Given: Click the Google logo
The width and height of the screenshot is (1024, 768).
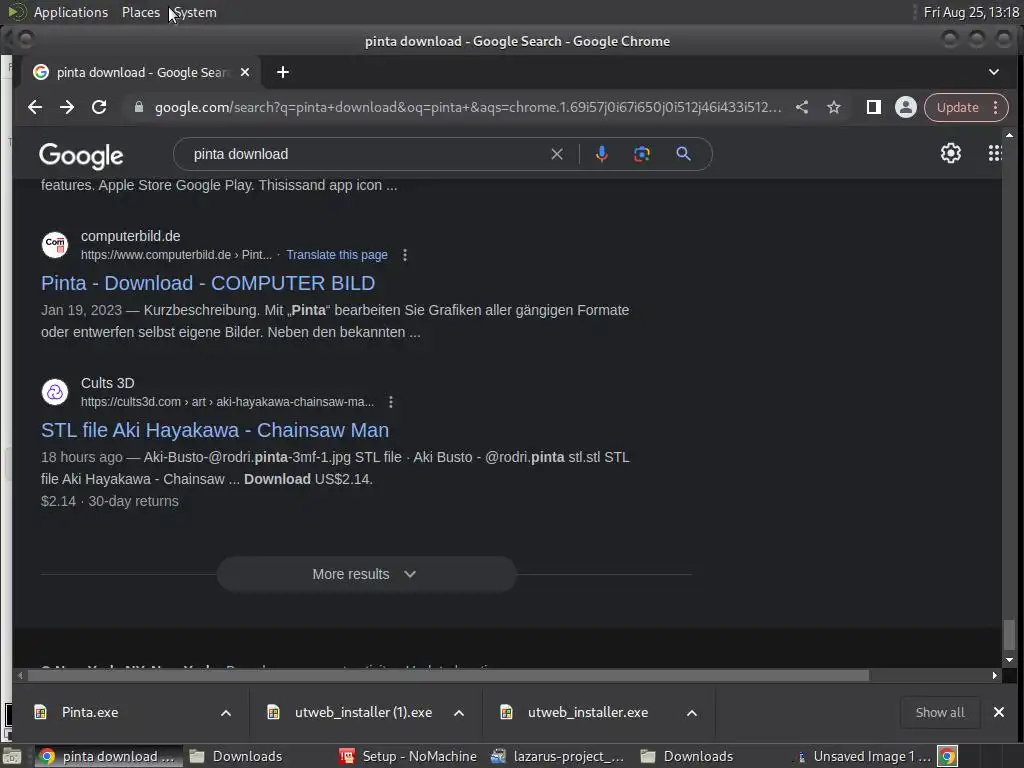Looking at the screenshot, I should point(81,155).
